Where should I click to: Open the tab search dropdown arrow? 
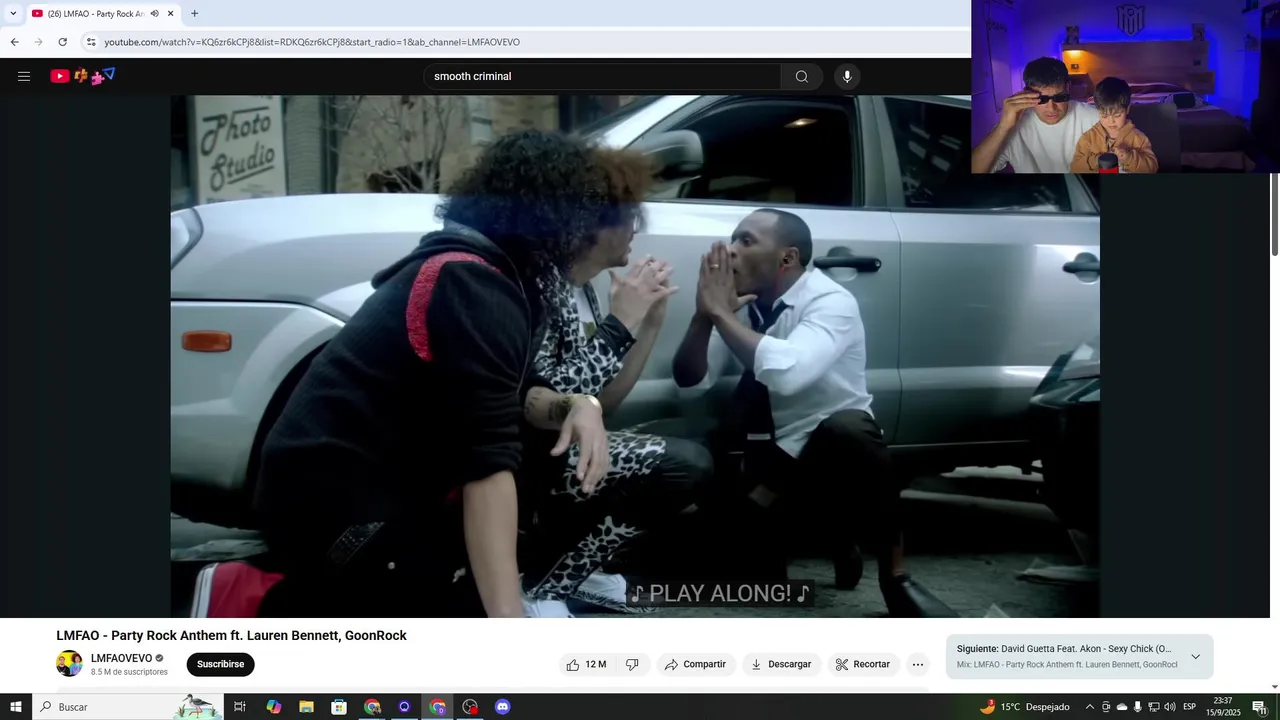pyautogui.click(x=13, y=13)
